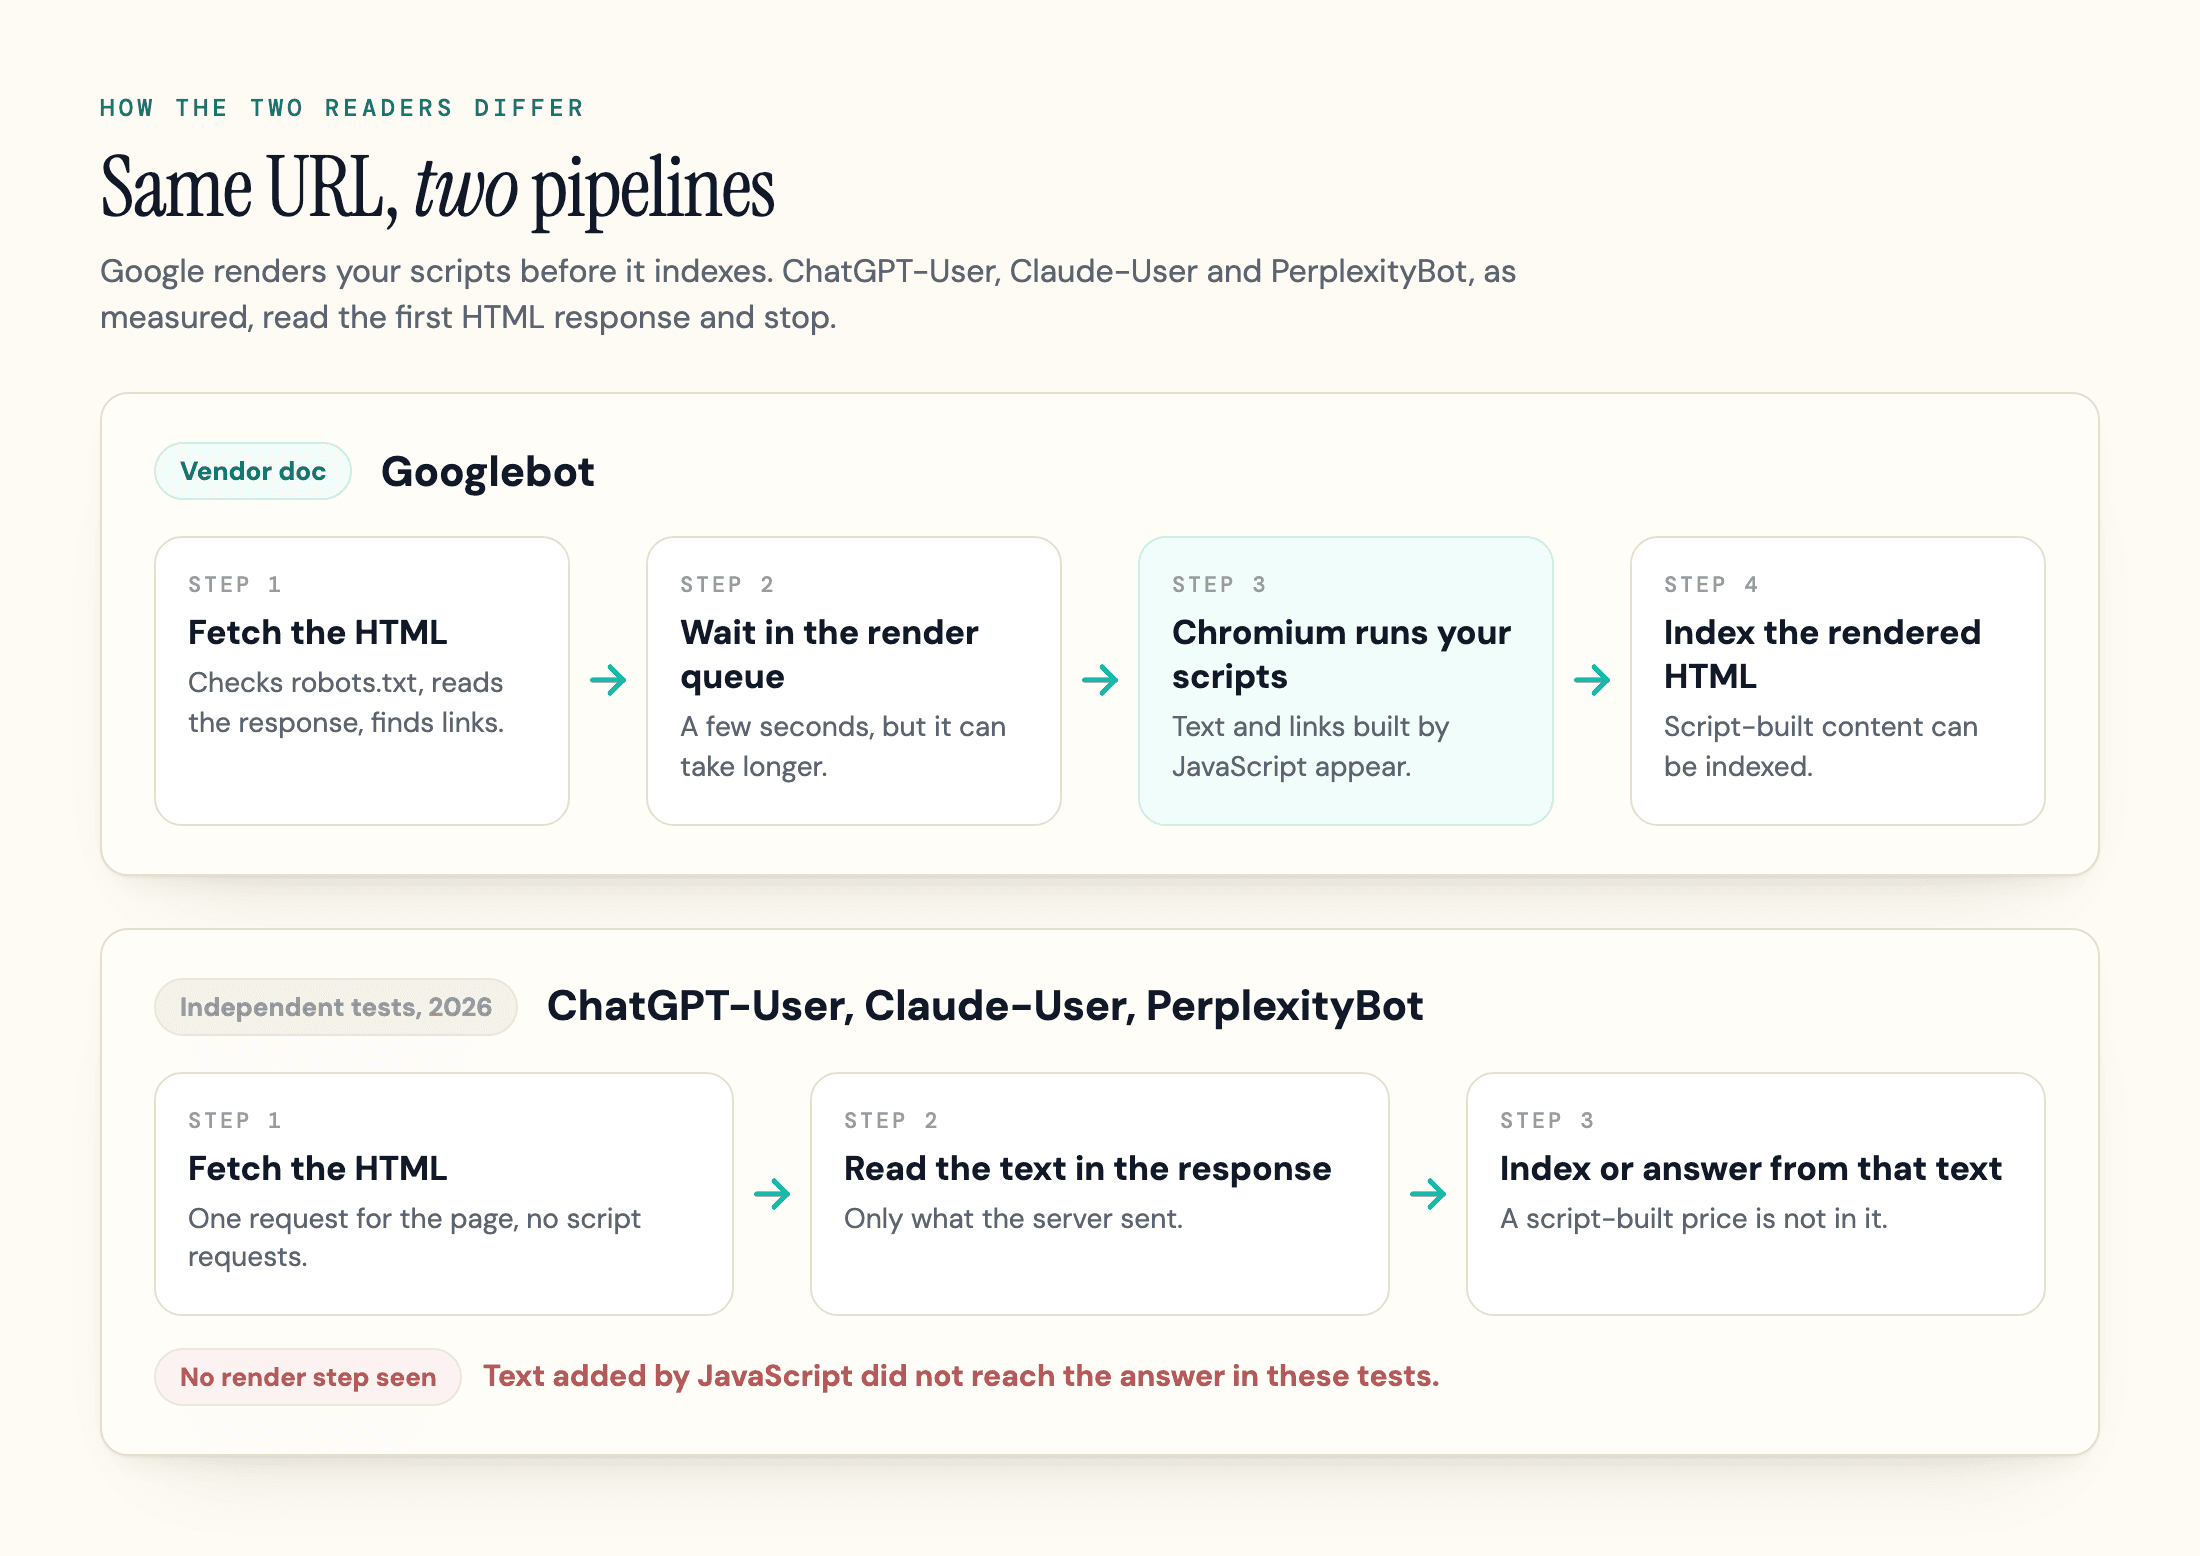Click 'A script-built price is not in it.' text
The image size is (2200, 1556).
pos(1694,1219)
